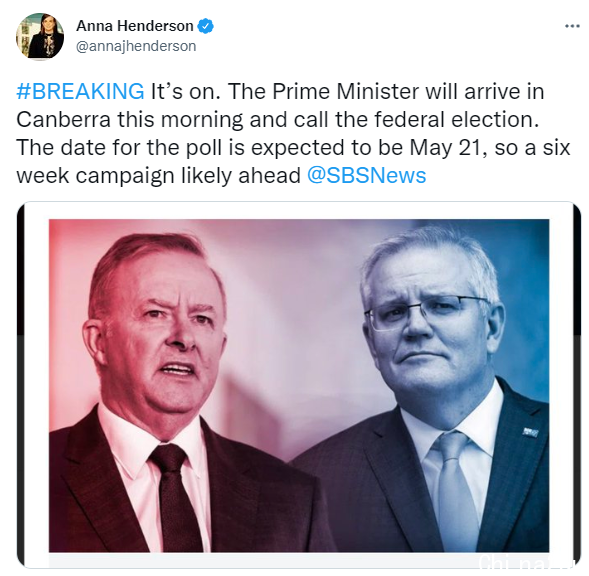This screenshot has width=589, height=576.
Task: Open the @SBSNews mention link
Action: pyautogui.click(x=367, y=175)
